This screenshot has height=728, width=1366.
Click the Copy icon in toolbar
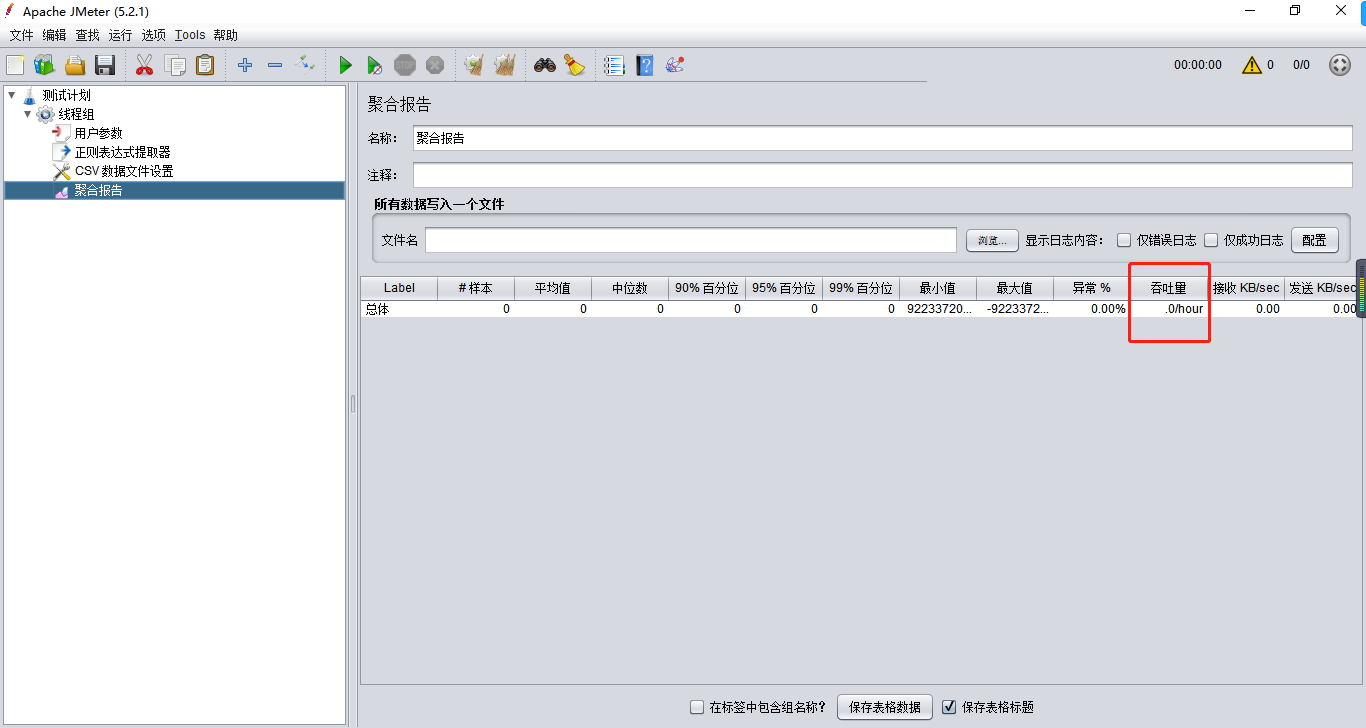click(x=175, y=65)
